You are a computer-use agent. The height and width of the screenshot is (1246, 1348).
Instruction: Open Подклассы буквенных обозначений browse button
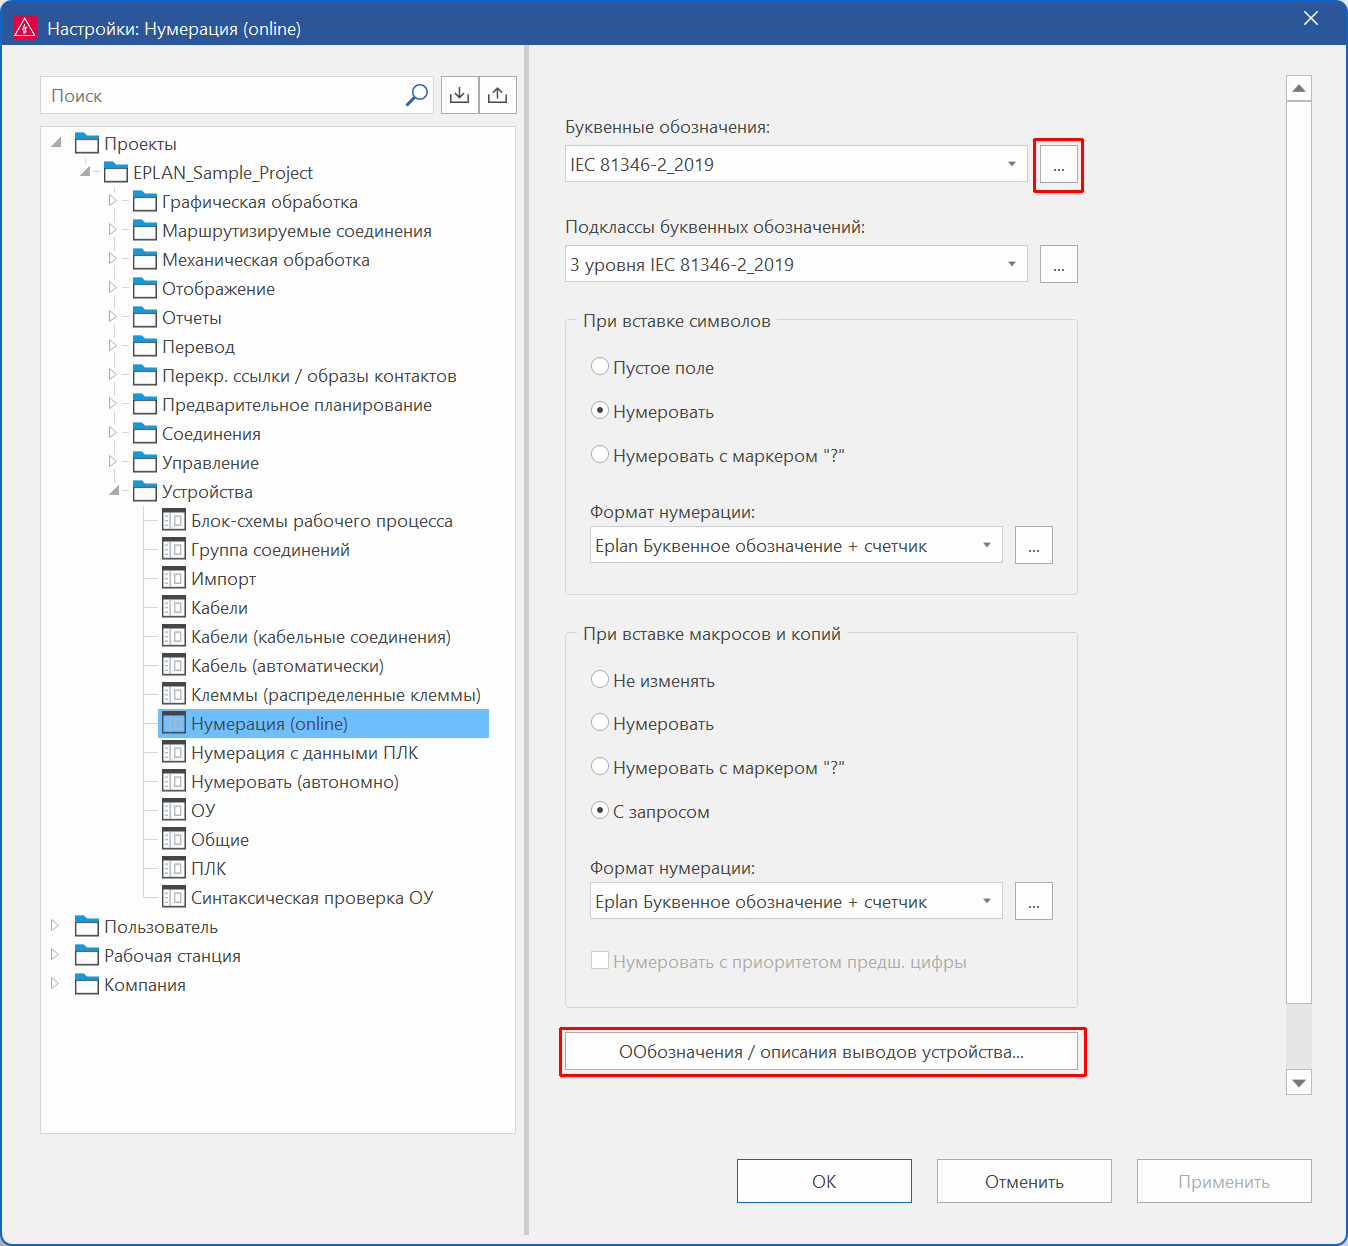point(1058,264)
